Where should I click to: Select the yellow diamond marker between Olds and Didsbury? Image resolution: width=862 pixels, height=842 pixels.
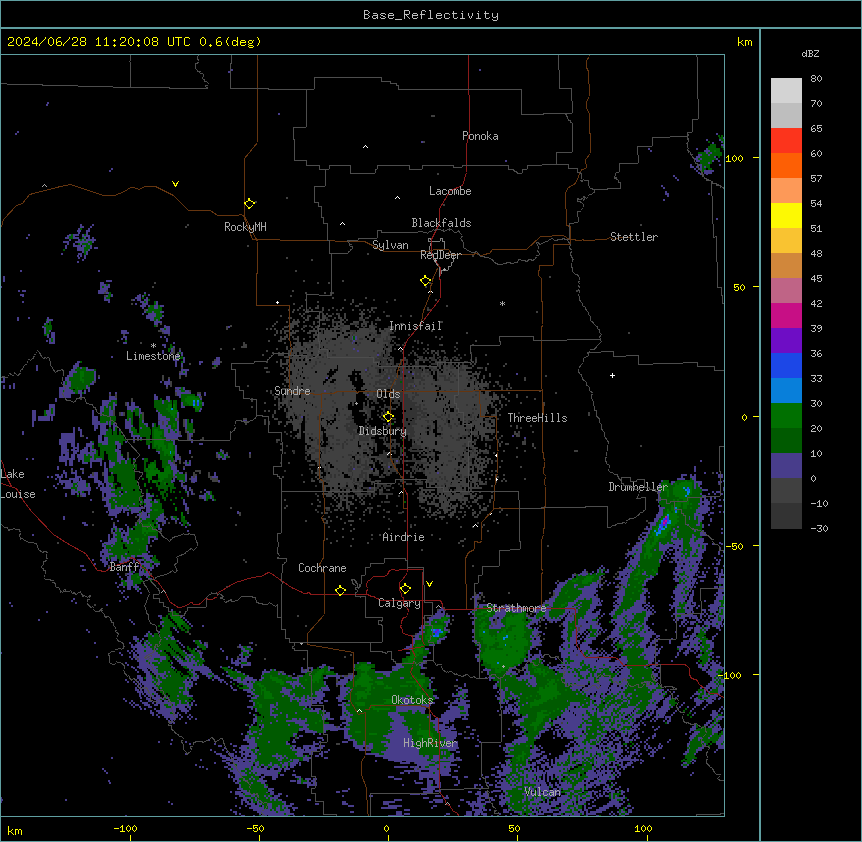click(x=388, y=417)
